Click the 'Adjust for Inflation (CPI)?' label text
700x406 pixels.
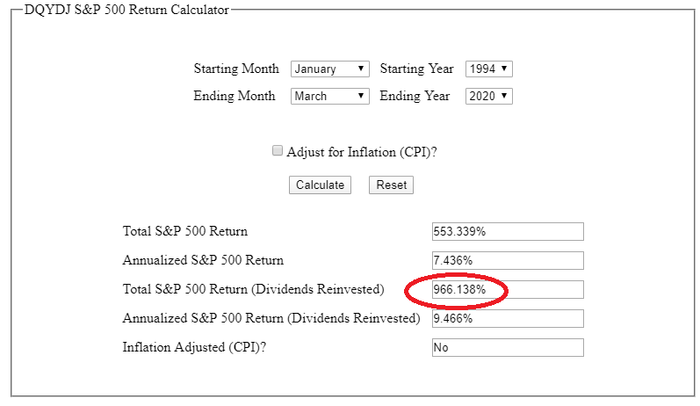362,153
